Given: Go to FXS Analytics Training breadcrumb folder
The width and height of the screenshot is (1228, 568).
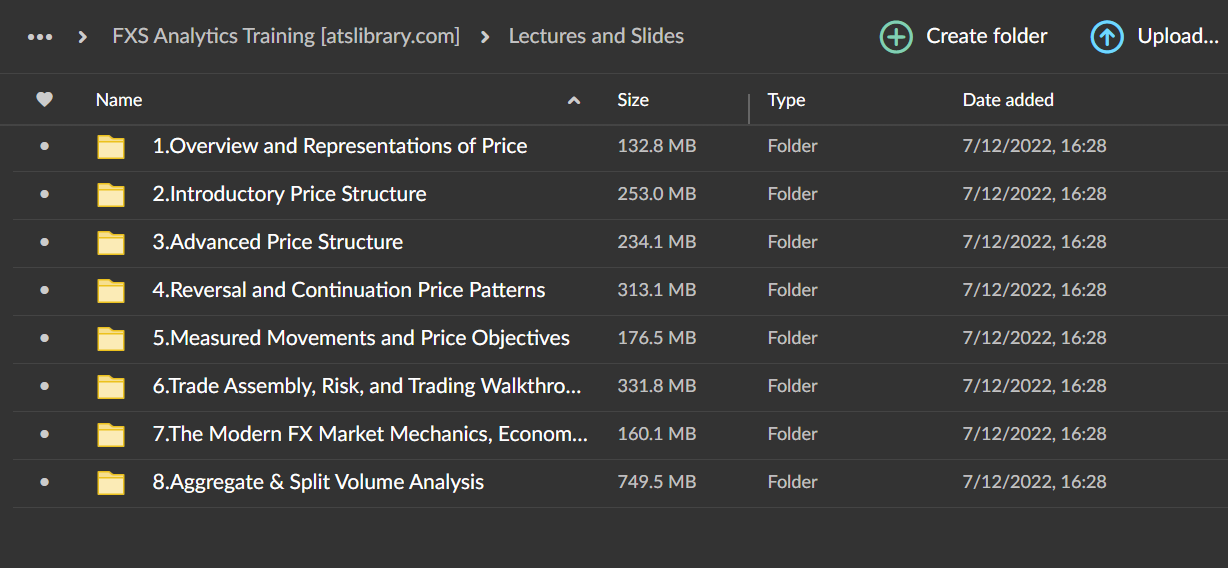Looking at the screenshot, I should pyautogui.click(x=286, y=37).
